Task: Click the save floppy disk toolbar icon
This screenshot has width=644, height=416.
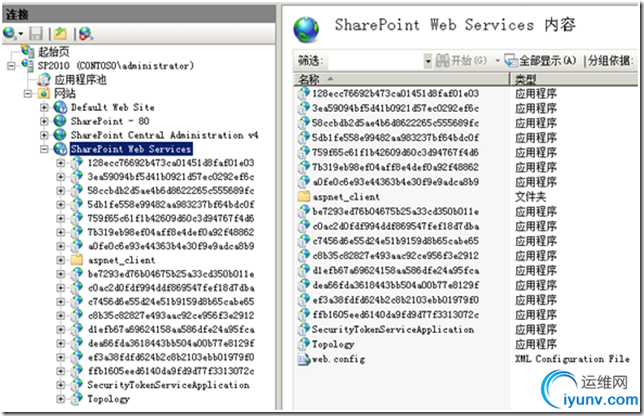Action: click(36, 34)
